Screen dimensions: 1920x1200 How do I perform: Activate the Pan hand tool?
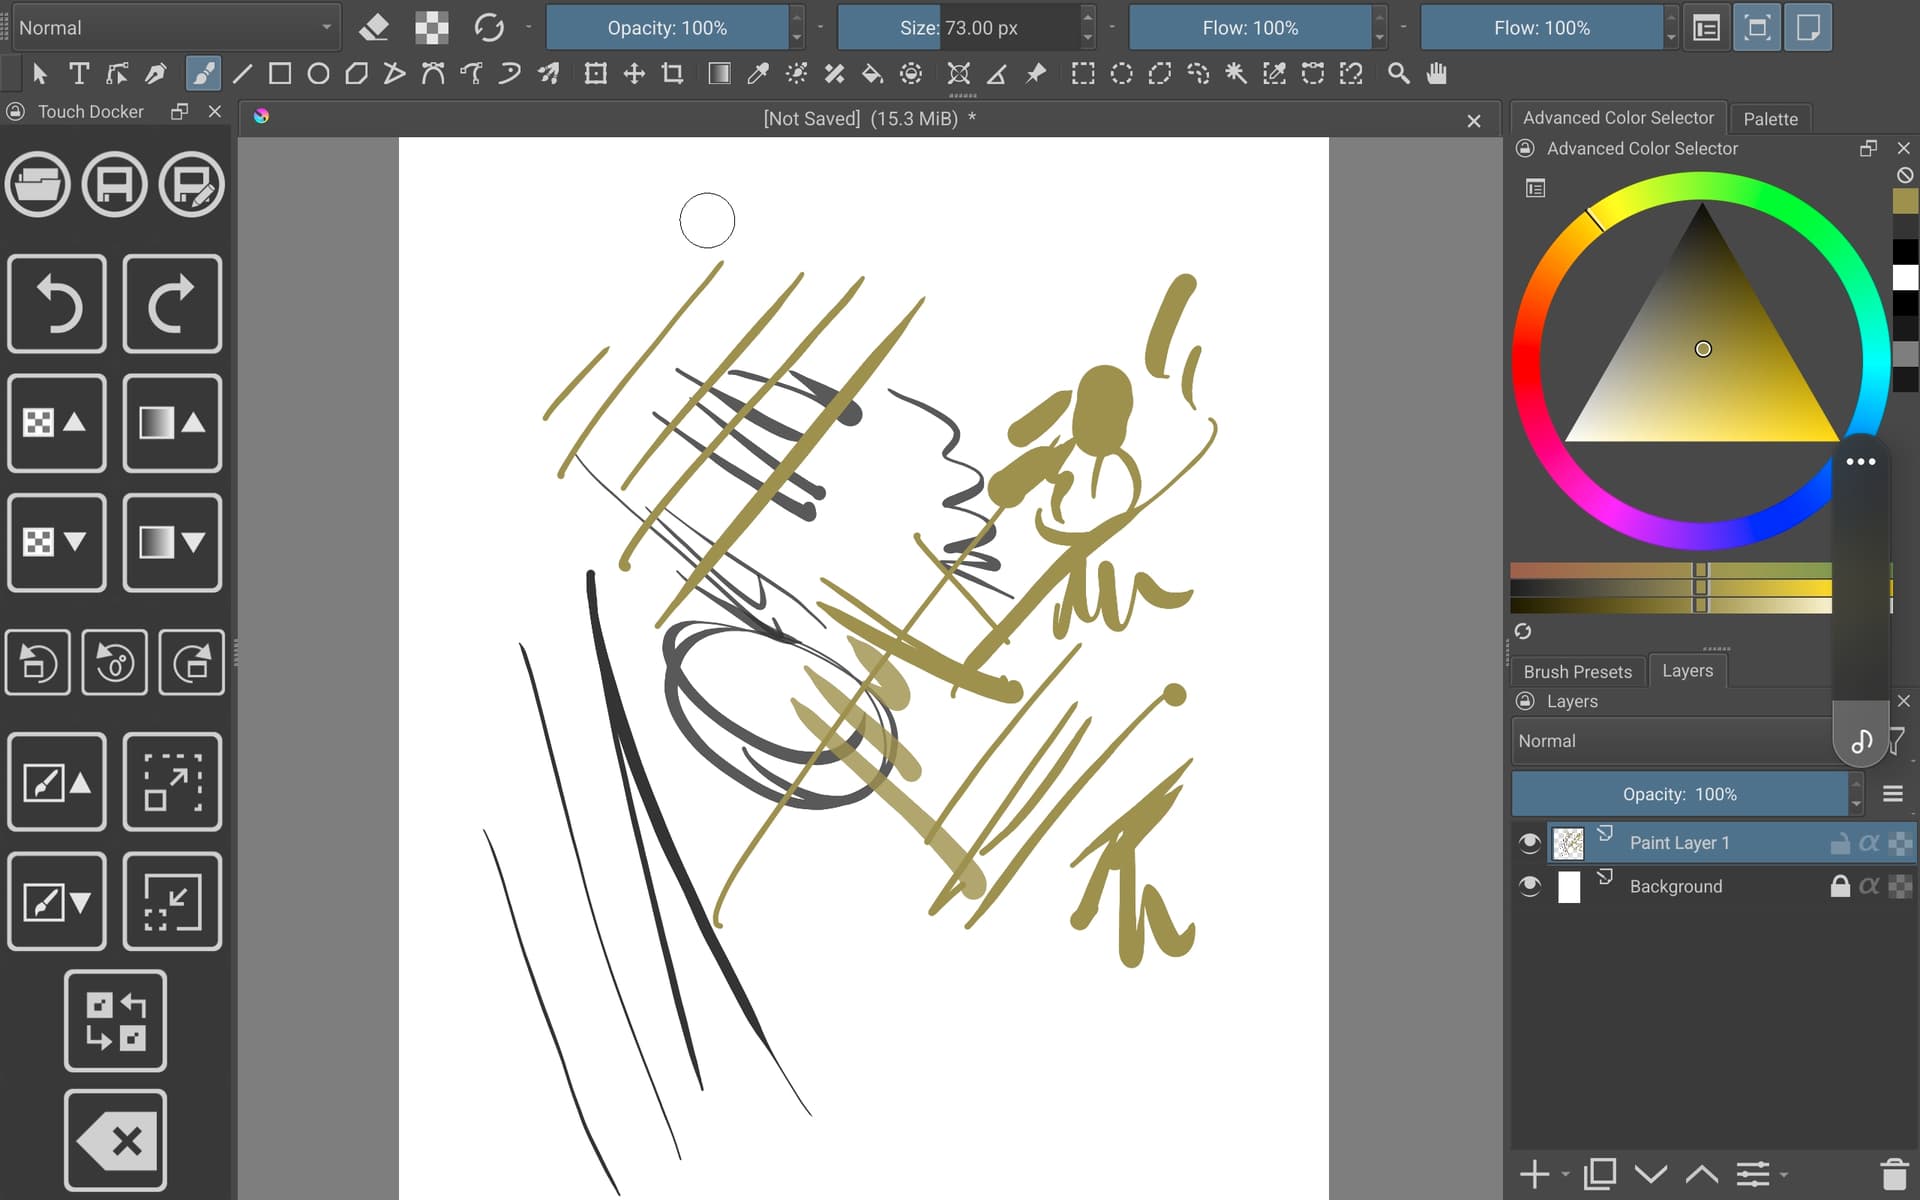tap(1437, 73)
